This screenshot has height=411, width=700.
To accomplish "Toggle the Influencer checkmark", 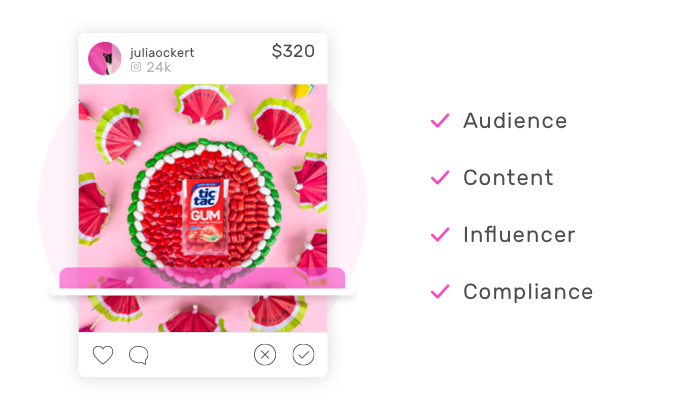I will point(440,235).
